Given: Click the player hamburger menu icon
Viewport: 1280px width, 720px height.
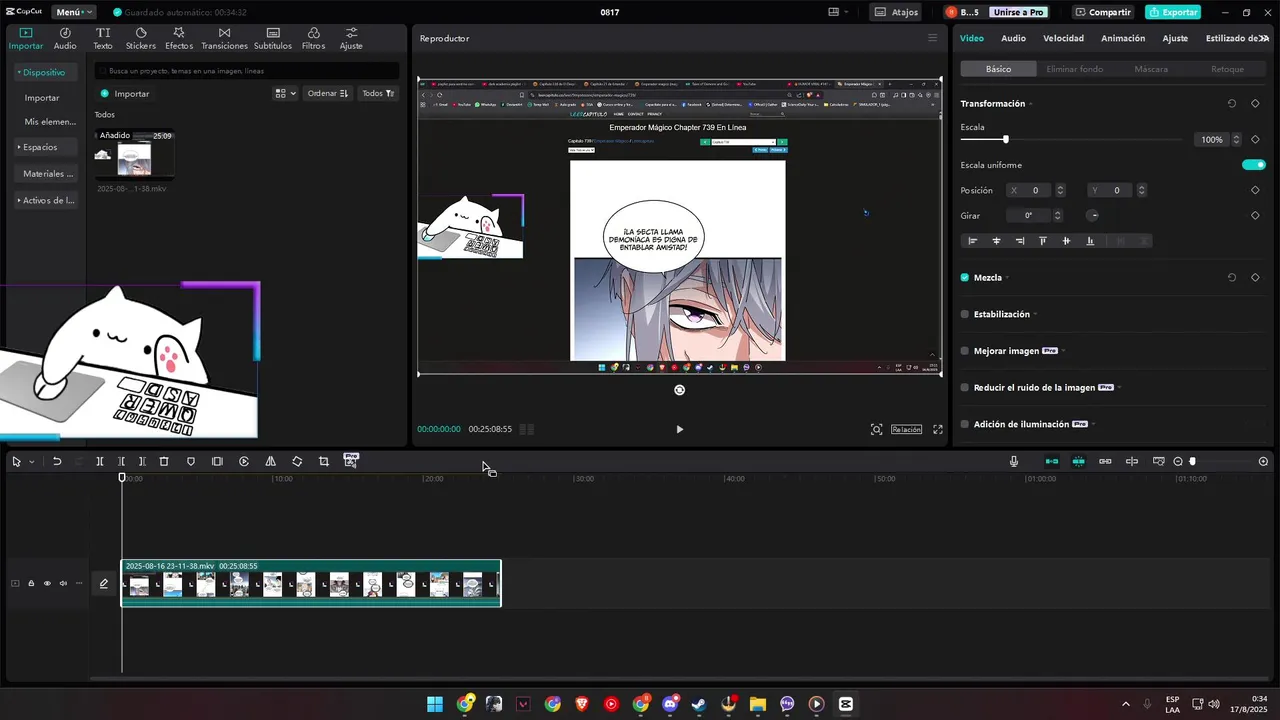Looking at the screenshot, I should tap(933, 38).
